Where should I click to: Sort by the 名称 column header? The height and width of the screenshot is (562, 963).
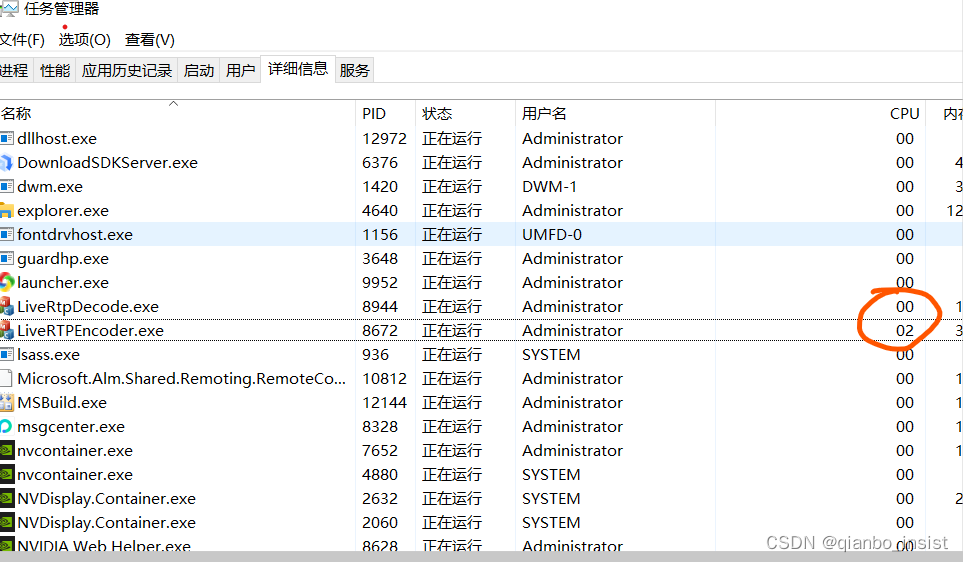pos(177,114)
